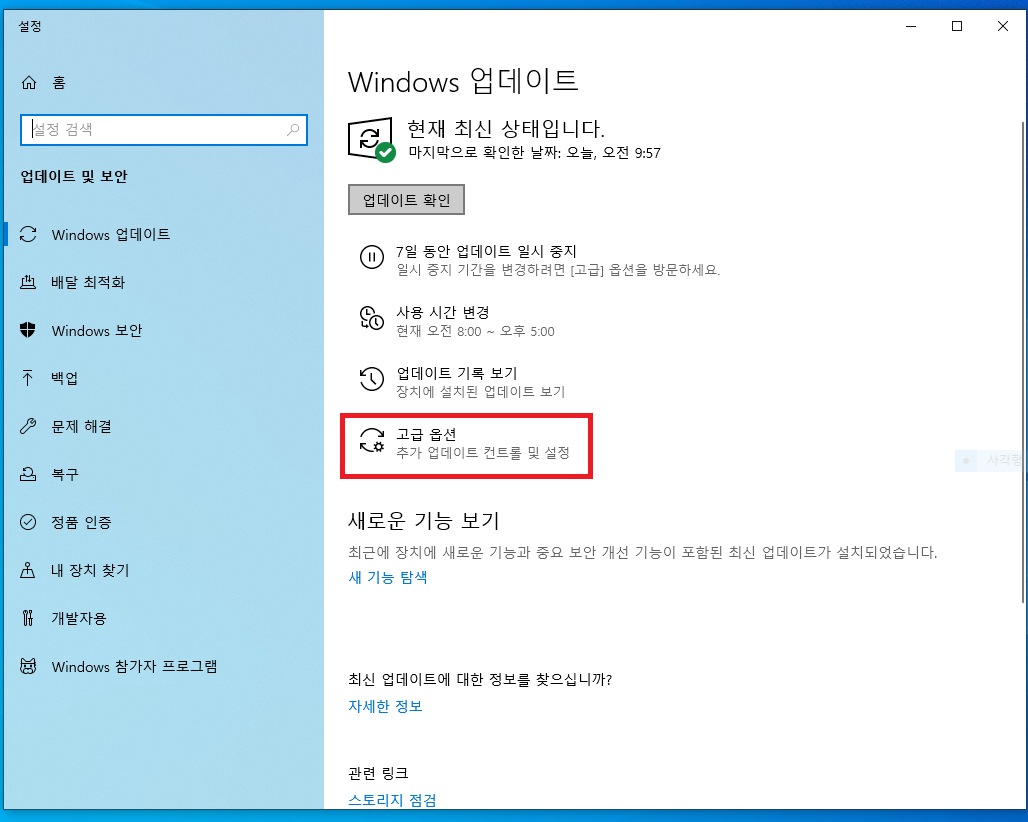Click the Windows 참가자 프로그램 cat icon
1028x822 pixels.
click(28, 666)
